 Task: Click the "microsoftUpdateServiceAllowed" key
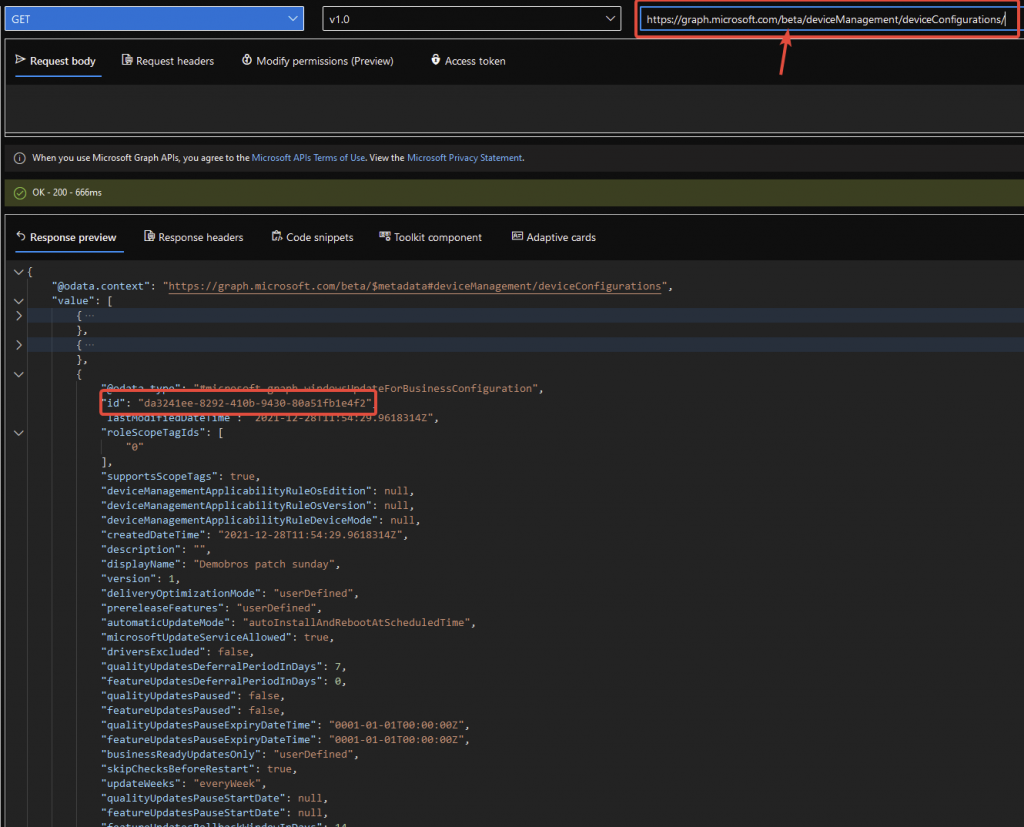[x=197, y=638]
